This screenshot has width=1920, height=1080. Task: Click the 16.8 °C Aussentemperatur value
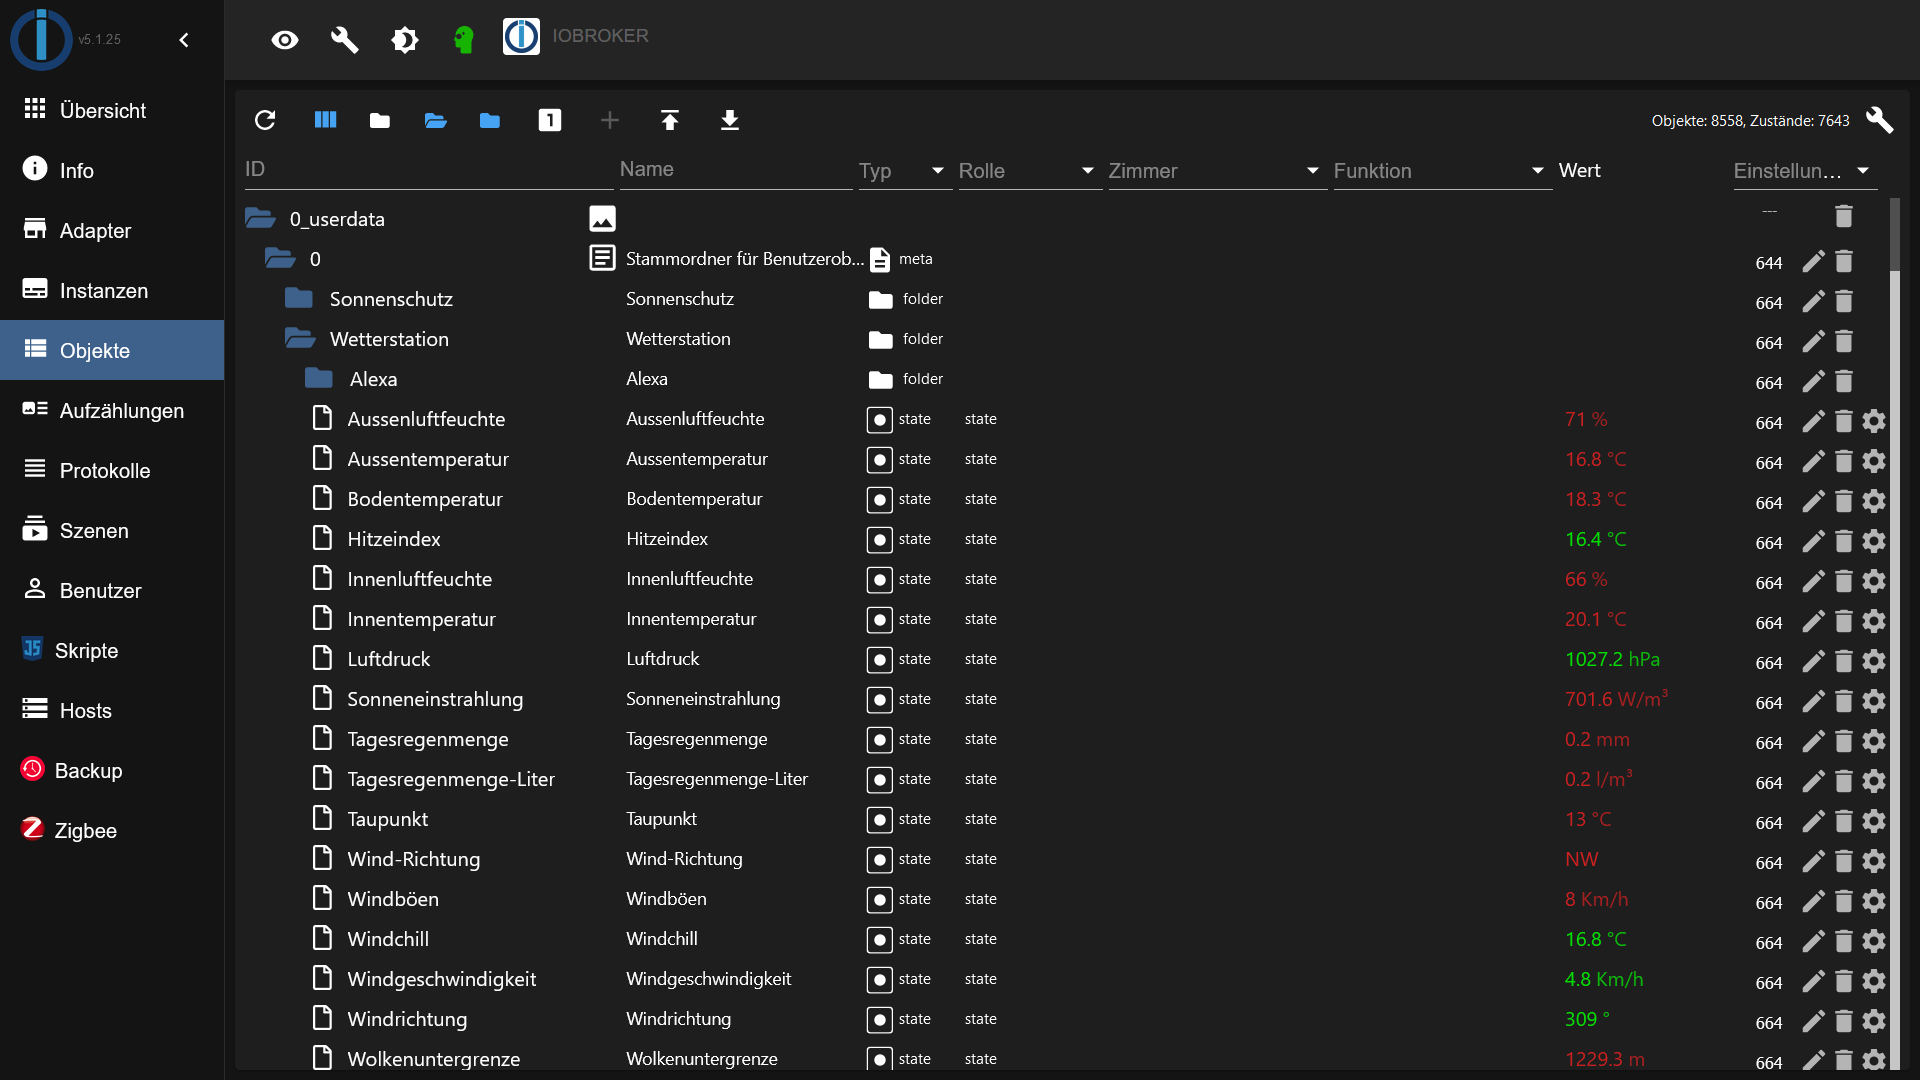pyautogui.click(x=1595, y=459)
